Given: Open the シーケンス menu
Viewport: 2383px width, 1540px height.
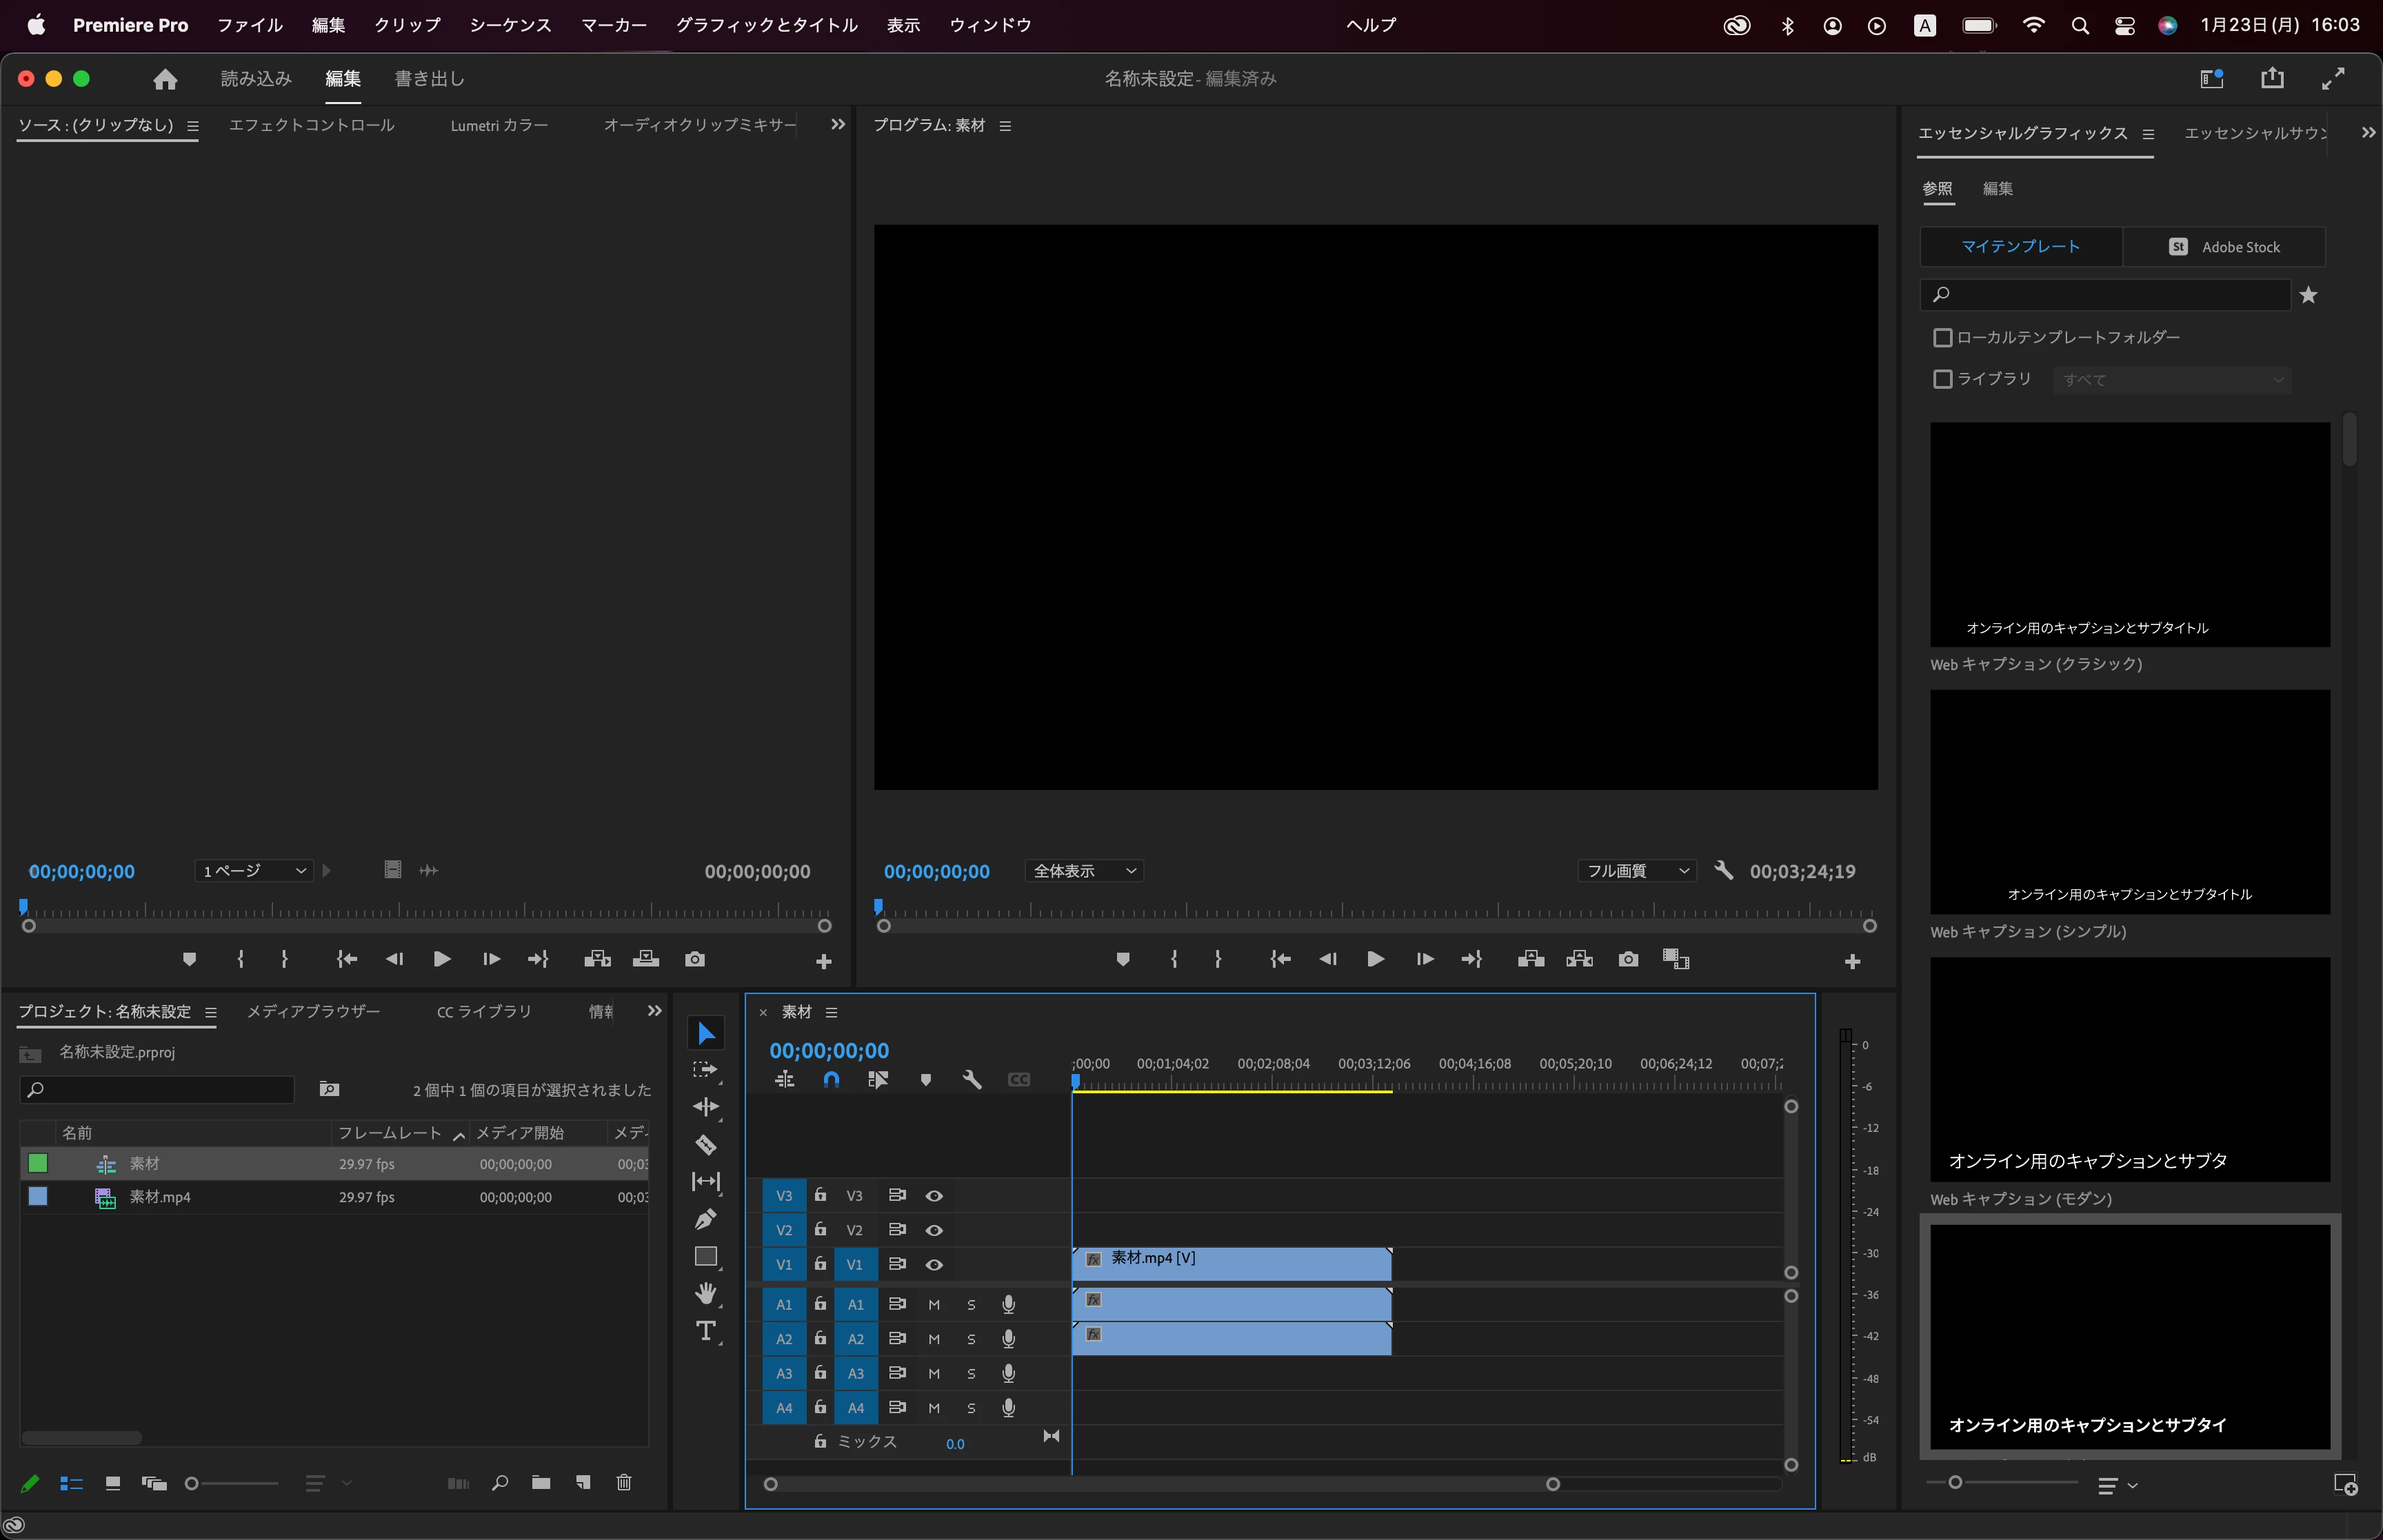Looking at the screenshot, I should [510, 25].
